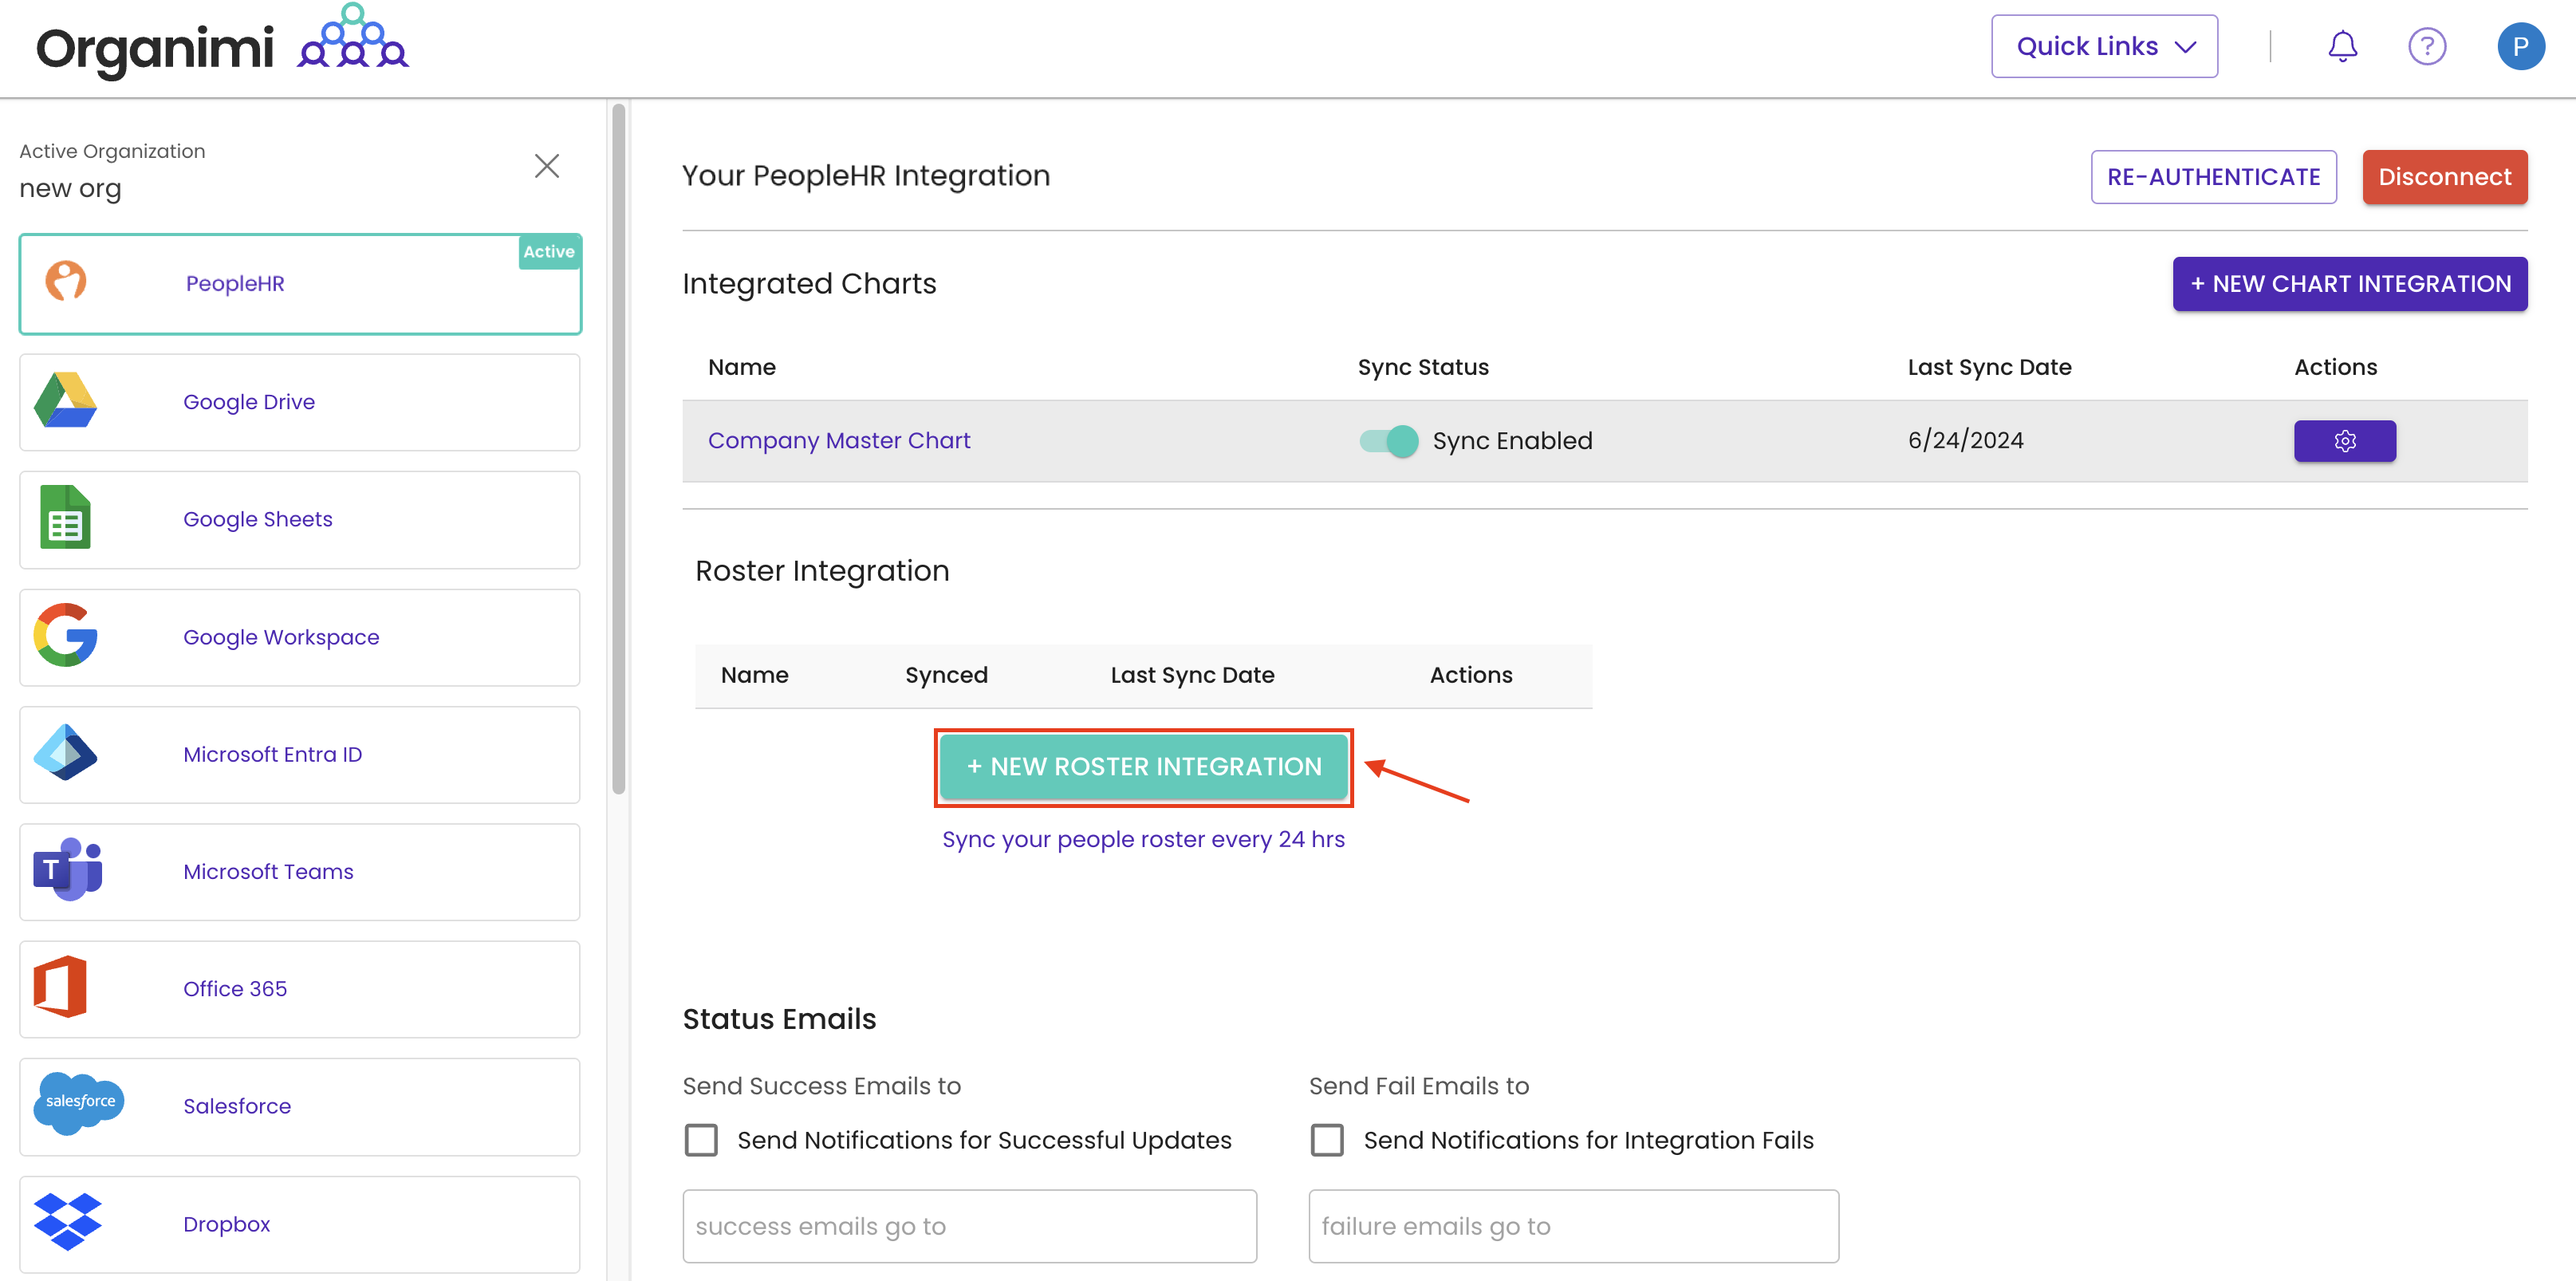Image resolution: width=2576 pixels, height=1281 pixels.
Task: Click + NEW CHART INTEGRATION
Action: click(x=2349, y=284)
